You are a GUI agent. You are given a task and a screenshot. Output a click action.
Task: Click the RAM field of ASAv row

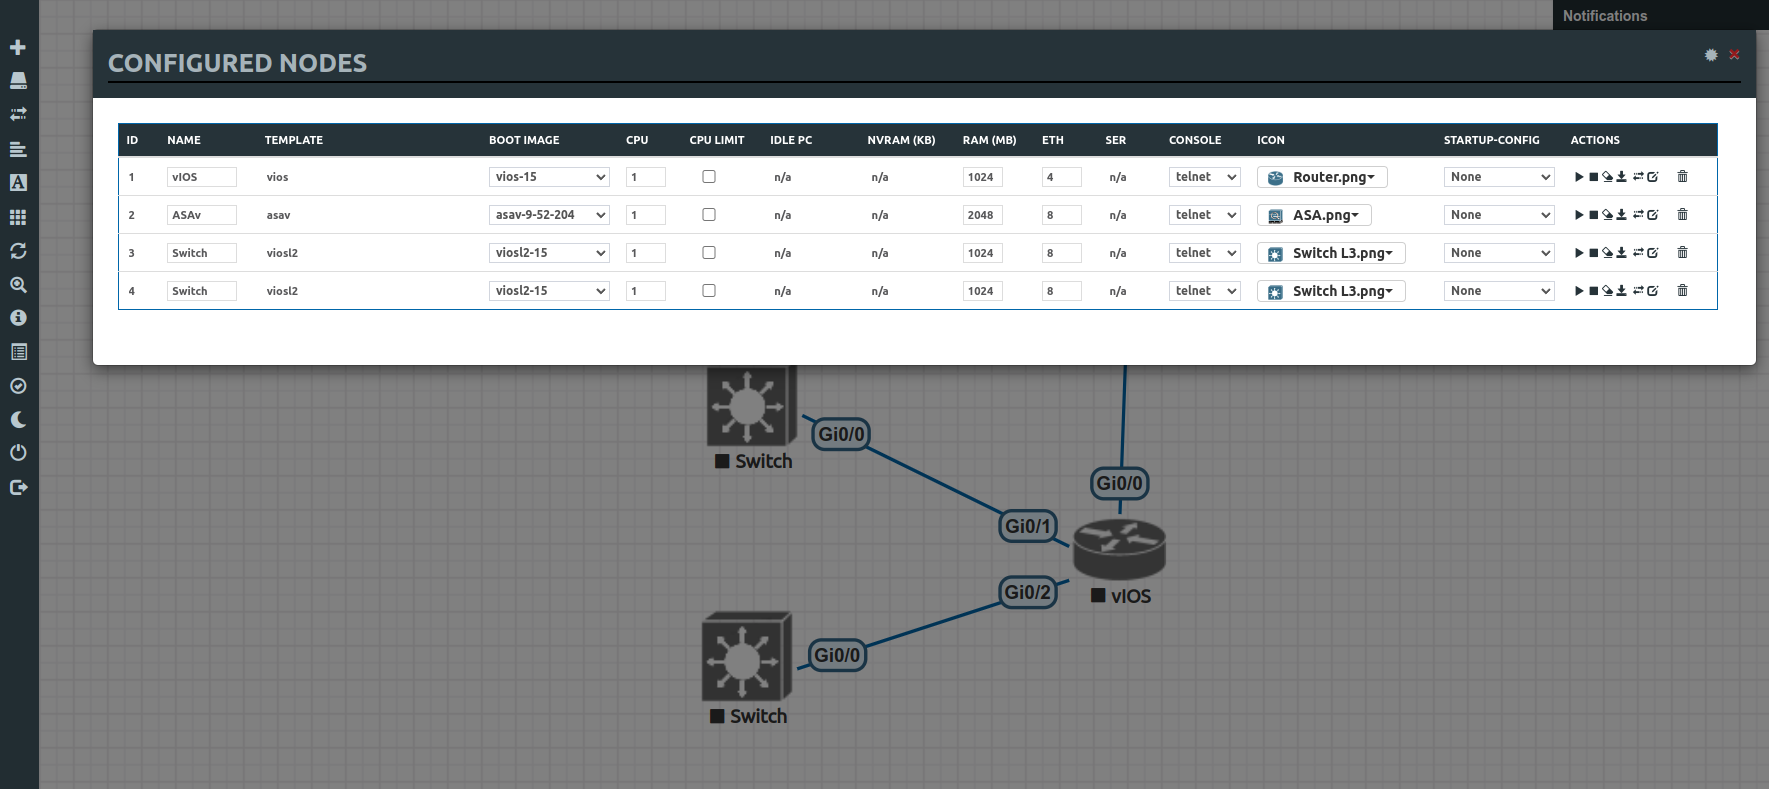click(x=982, y=215)
